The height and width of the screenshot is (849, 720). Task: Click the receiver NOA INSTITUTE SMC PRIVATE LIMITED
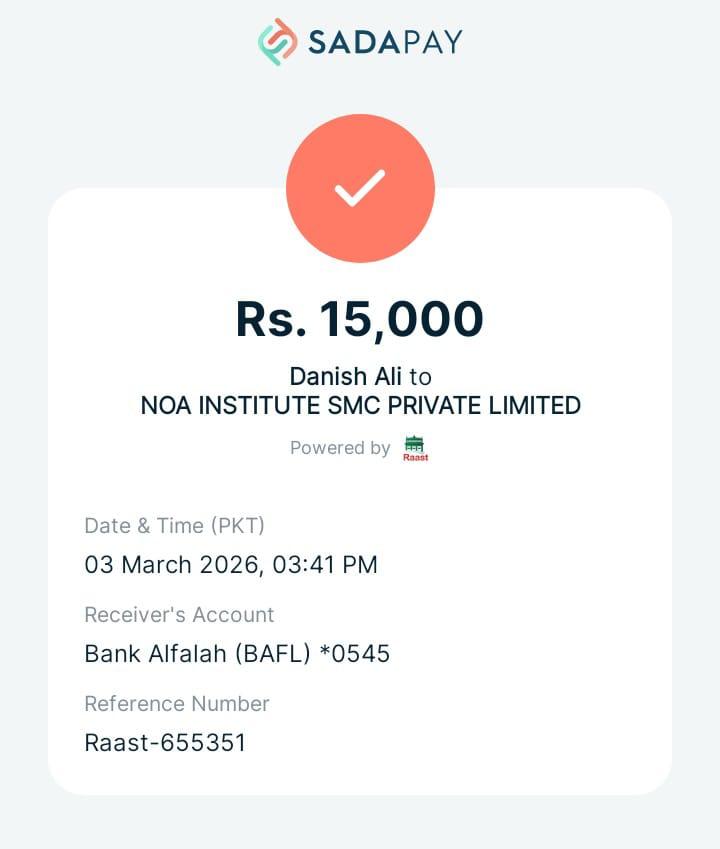360,405
